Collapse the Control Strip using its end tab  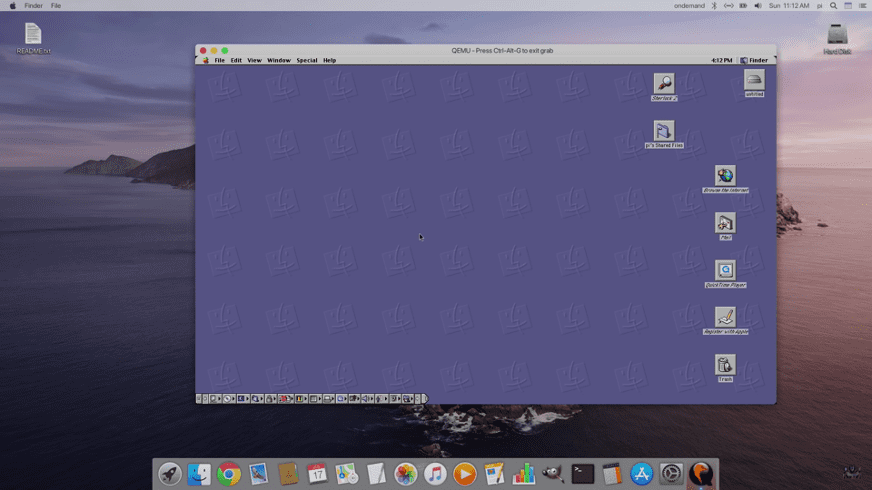tap(424, 399)
